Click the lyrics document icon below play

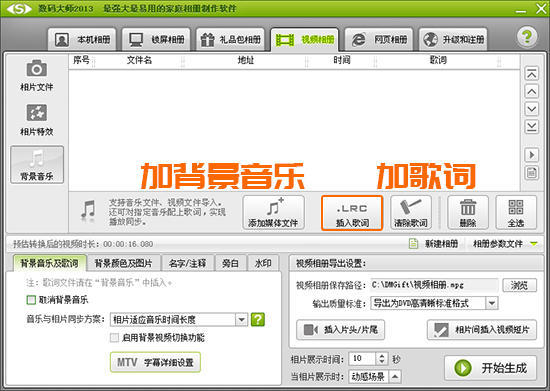tap(531, 173)
